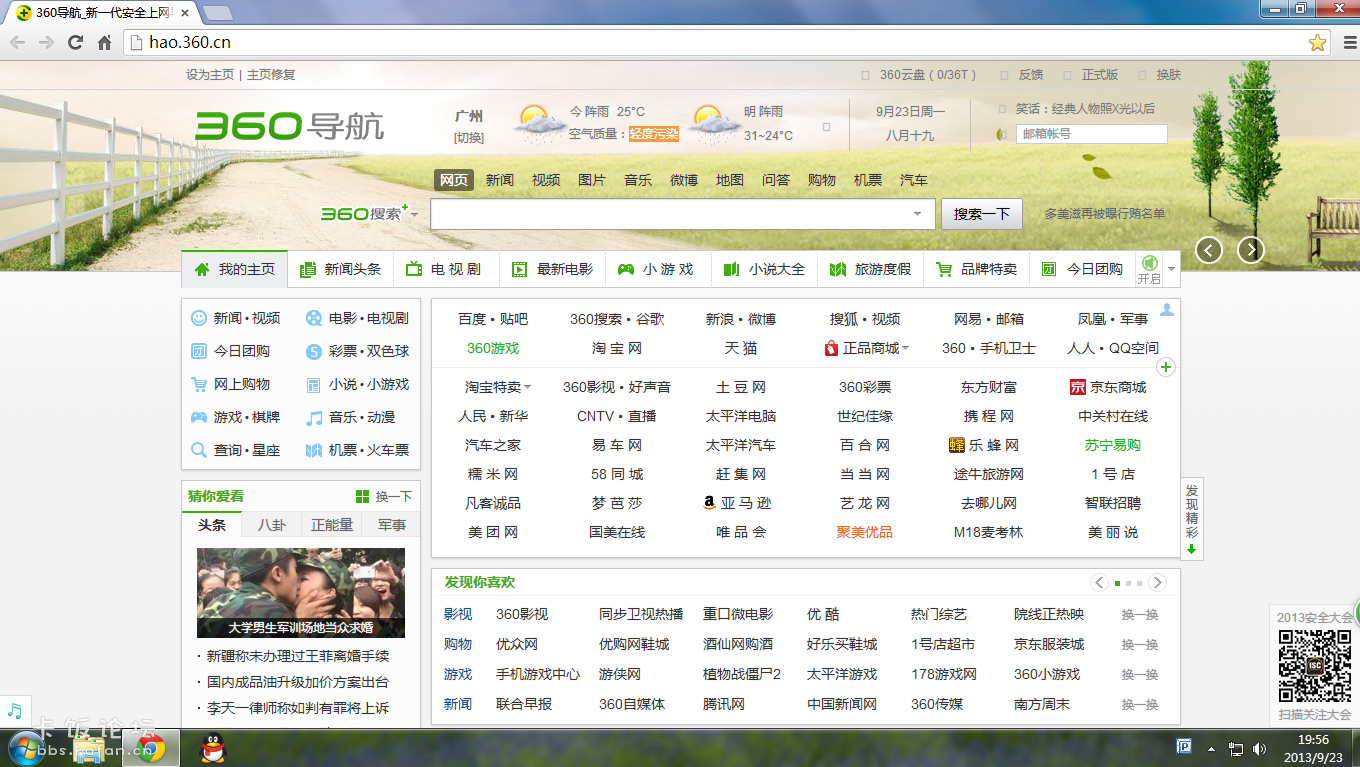Click the 搜索一下 button
The image size is (1360, 767).
[981, 214]
